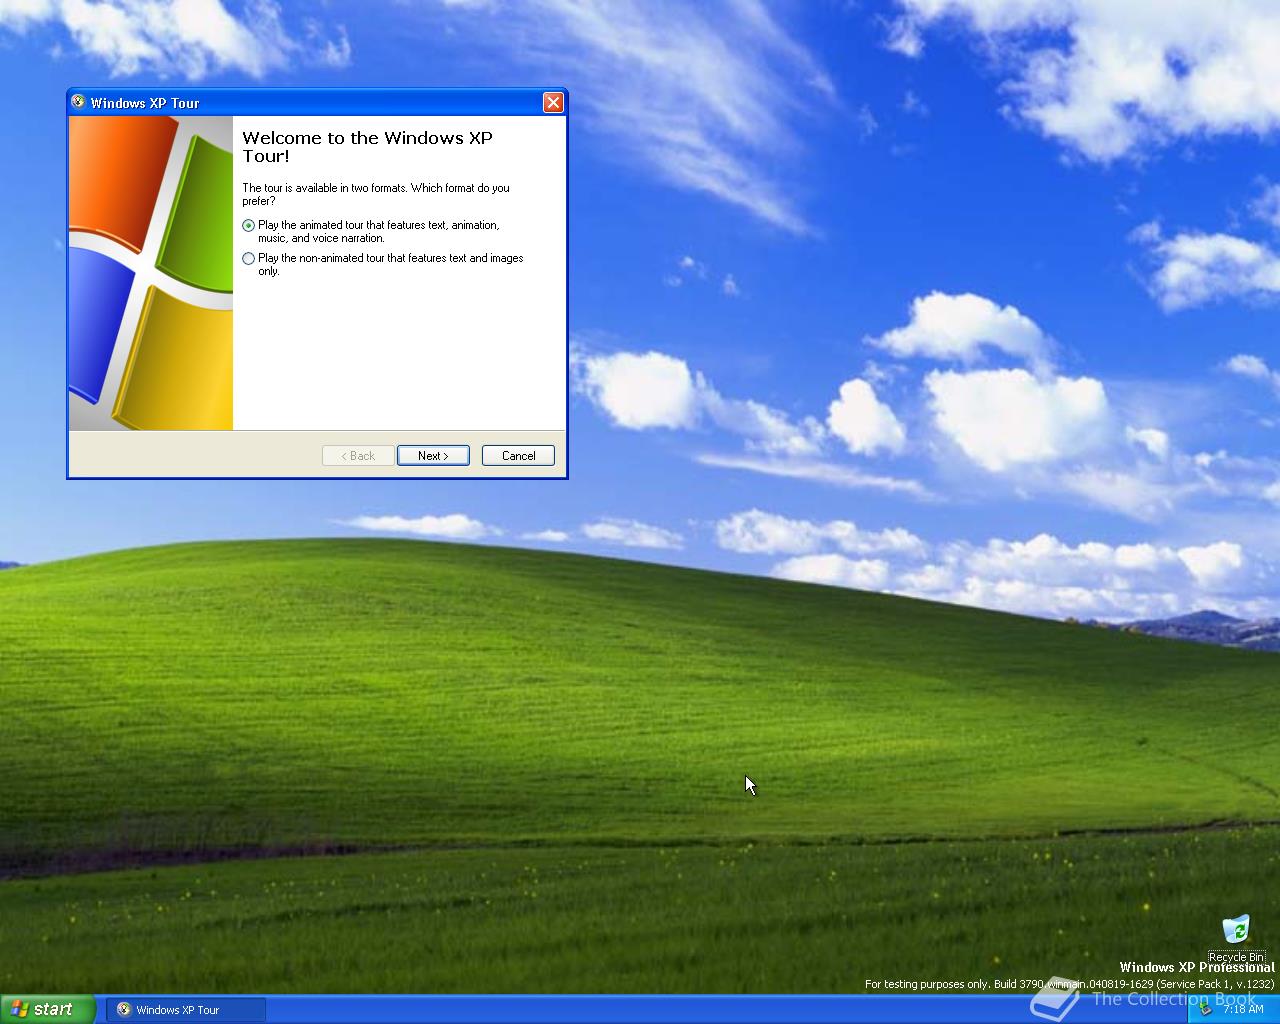Cancel the Windows XP Tour dialog
Viewport: 1280px width, 1024px height.
tap(518, 456)
